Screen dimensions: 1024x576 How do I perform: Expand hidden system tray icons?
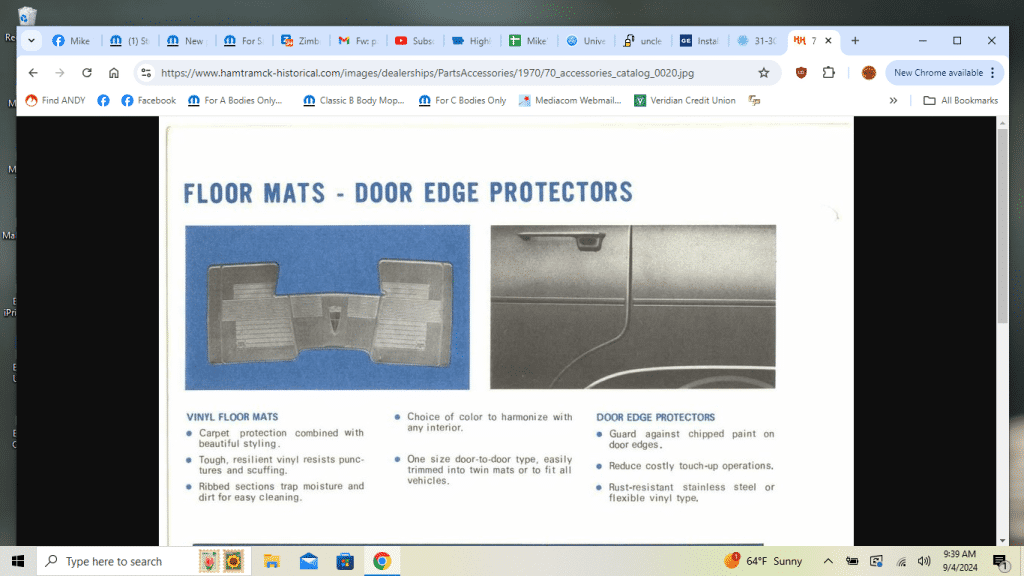(828, 561)
